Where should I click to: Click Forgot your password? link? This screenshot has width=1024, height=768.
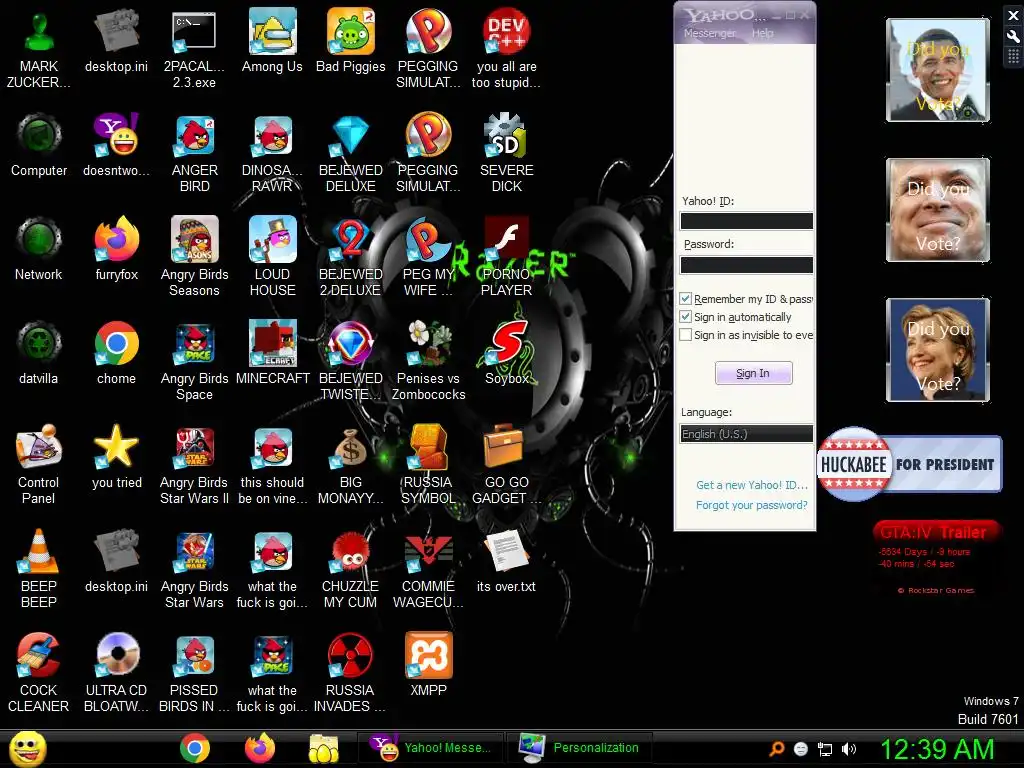pyautogui.click(x=752, y=505)
